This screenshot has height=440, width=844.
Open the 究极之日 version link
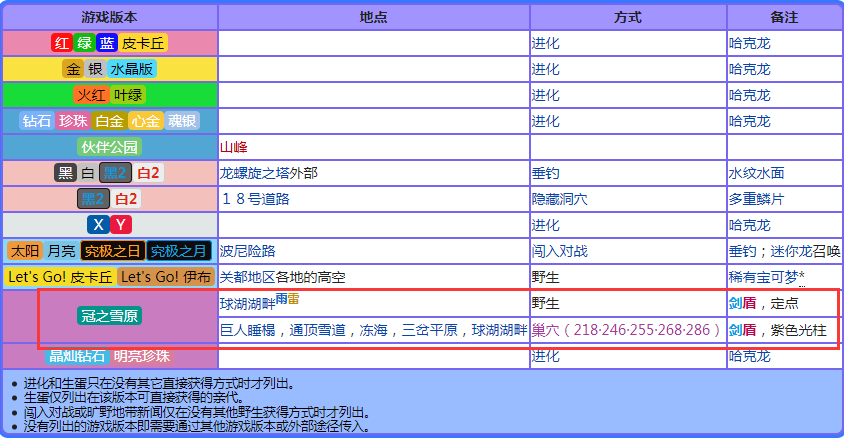tap(112, 251)
